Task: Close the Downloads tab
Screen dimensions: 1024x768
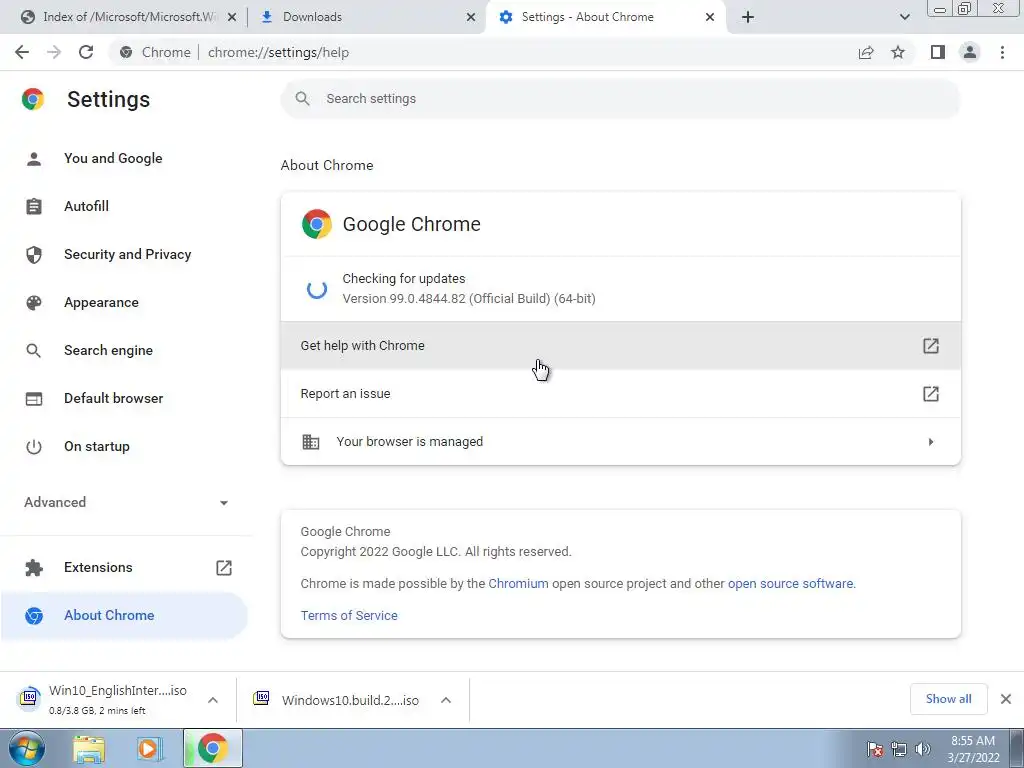Action: click(x=471, y=17)
